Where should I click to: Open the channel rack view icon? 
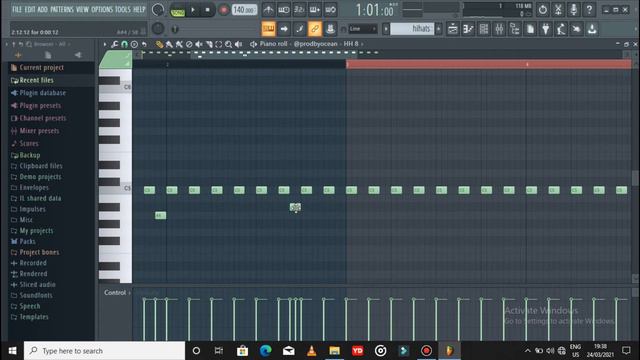pyautogui.click(x=484, y=29)
